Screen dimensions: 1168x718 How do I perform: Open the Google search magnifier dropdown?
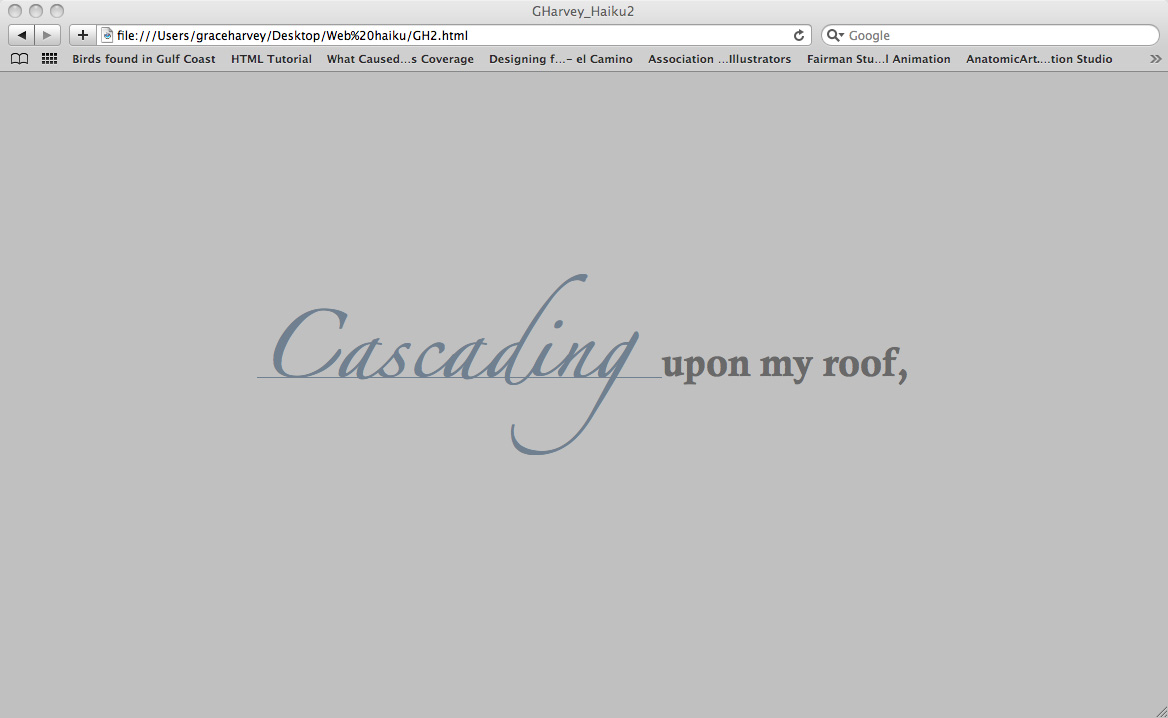tap(835, 35)
